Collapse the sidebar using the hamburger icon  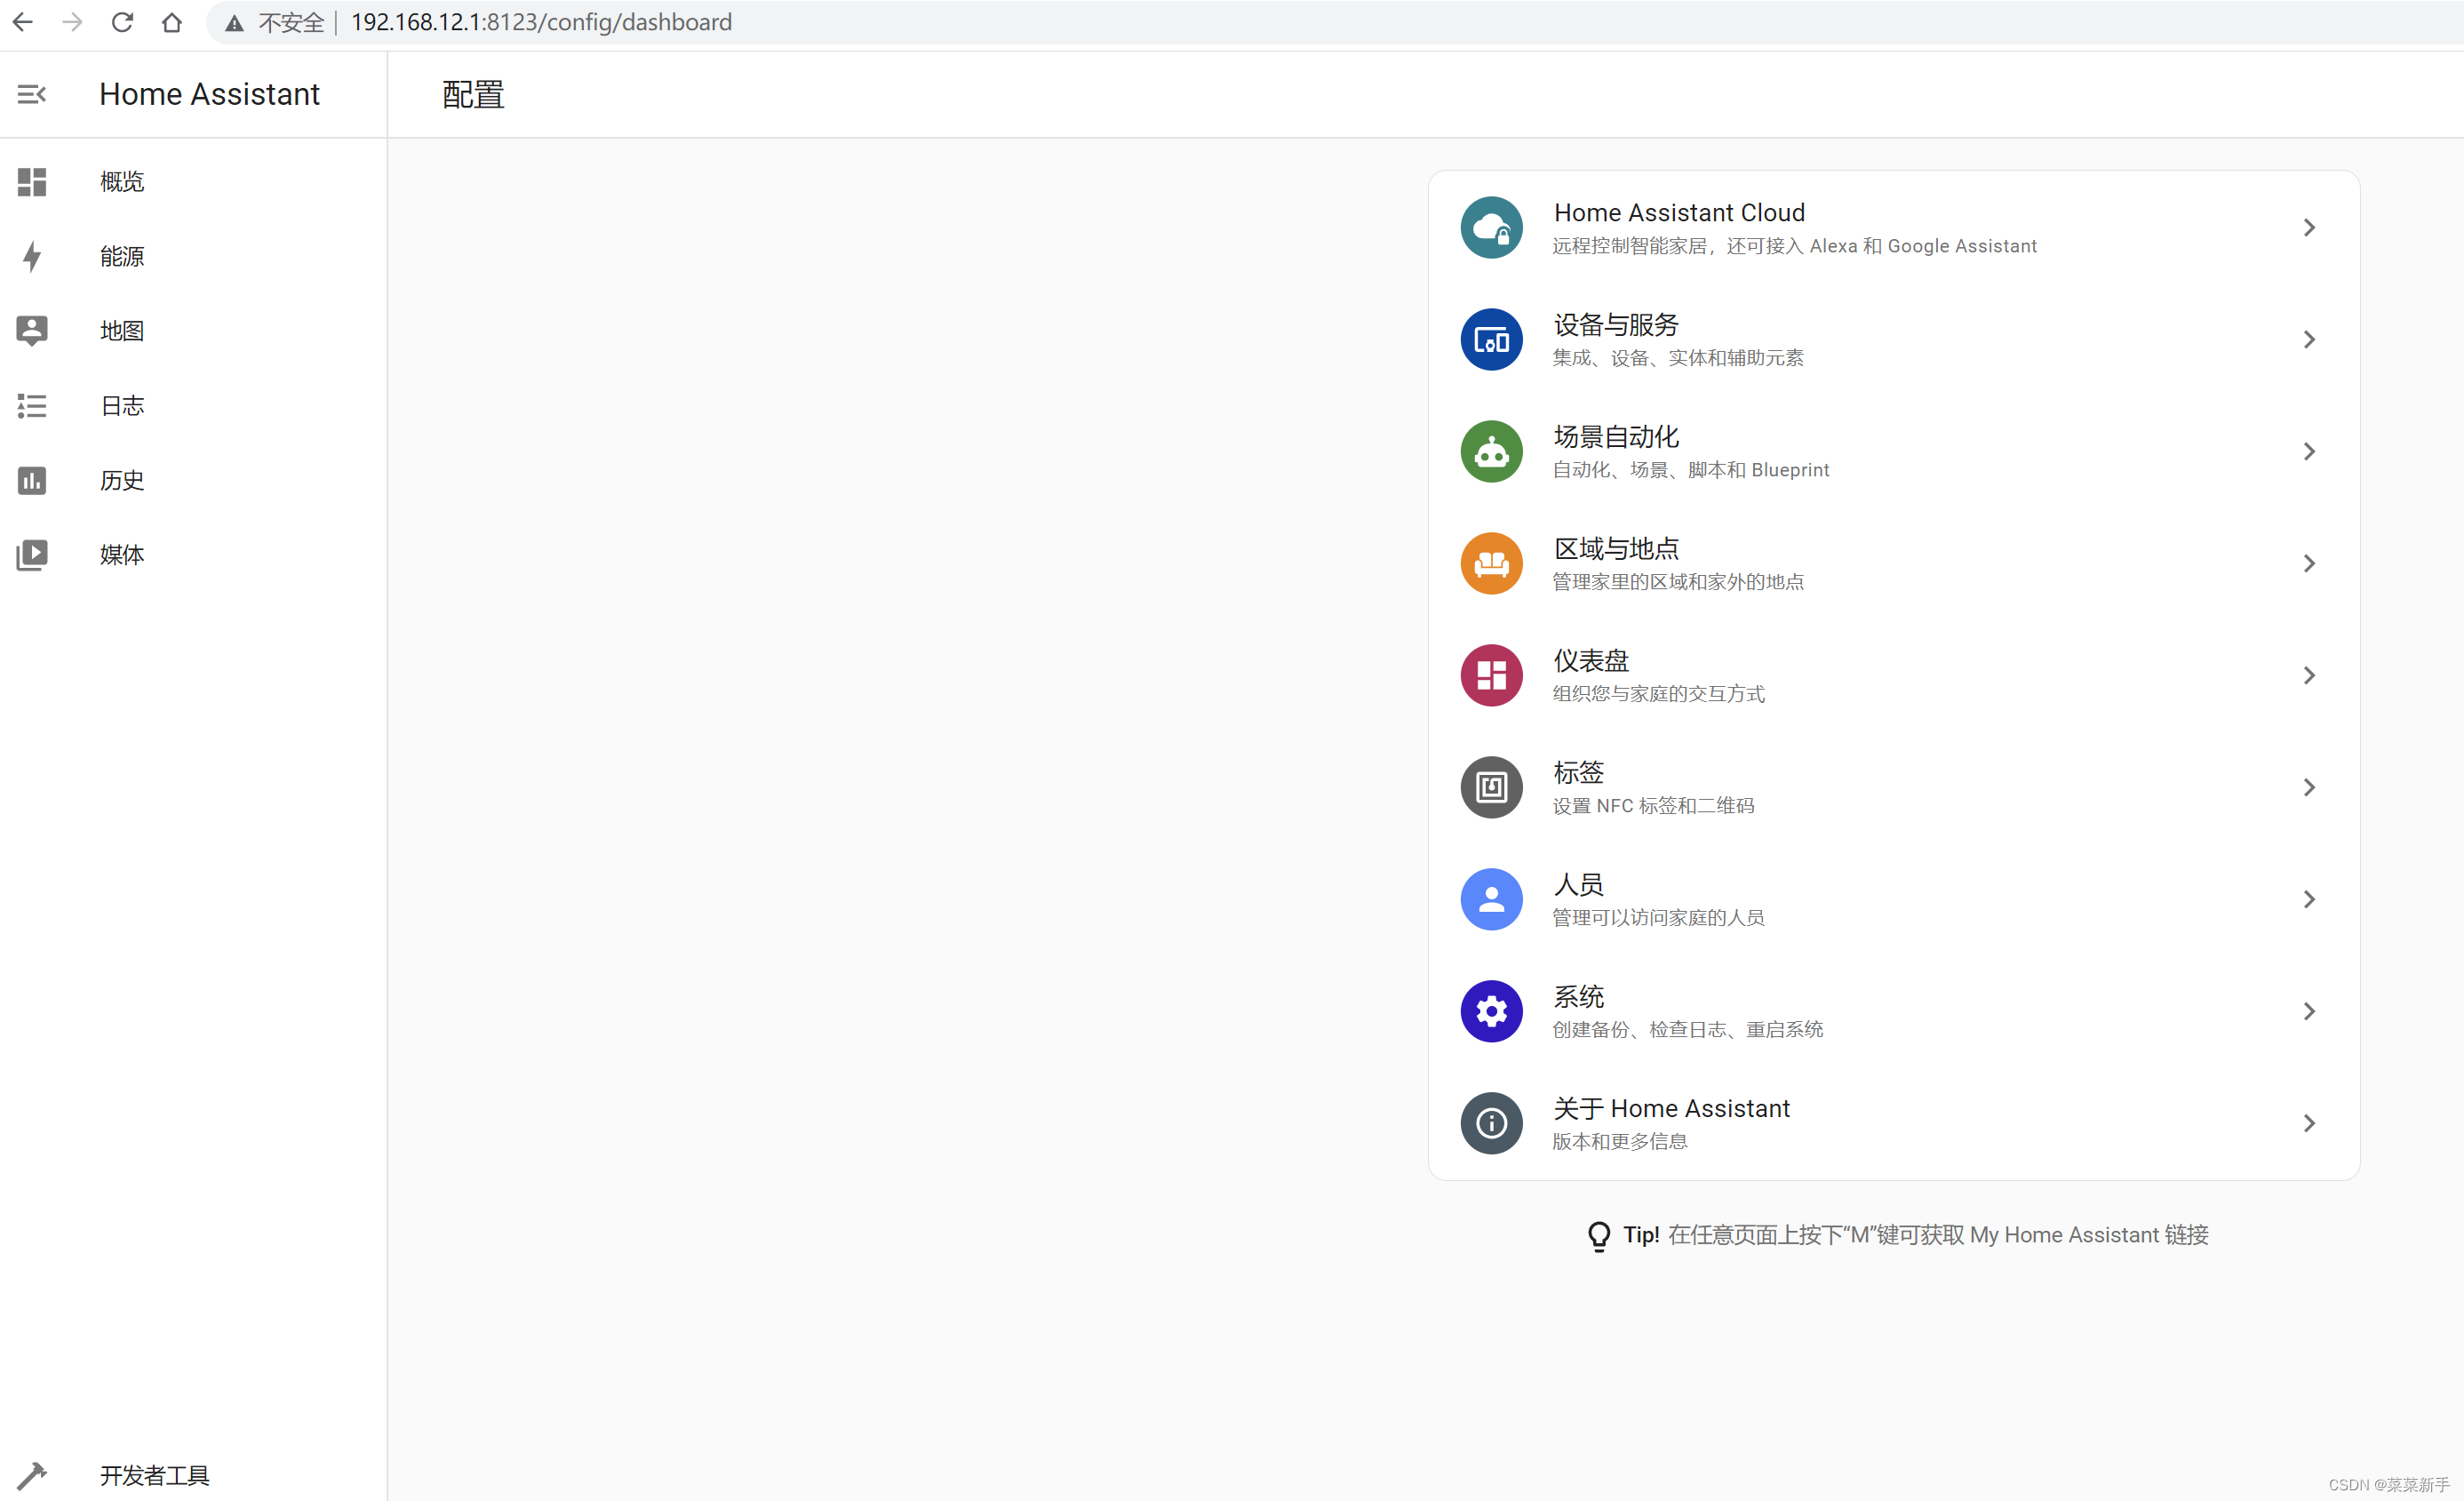click(x=31, y=94)
